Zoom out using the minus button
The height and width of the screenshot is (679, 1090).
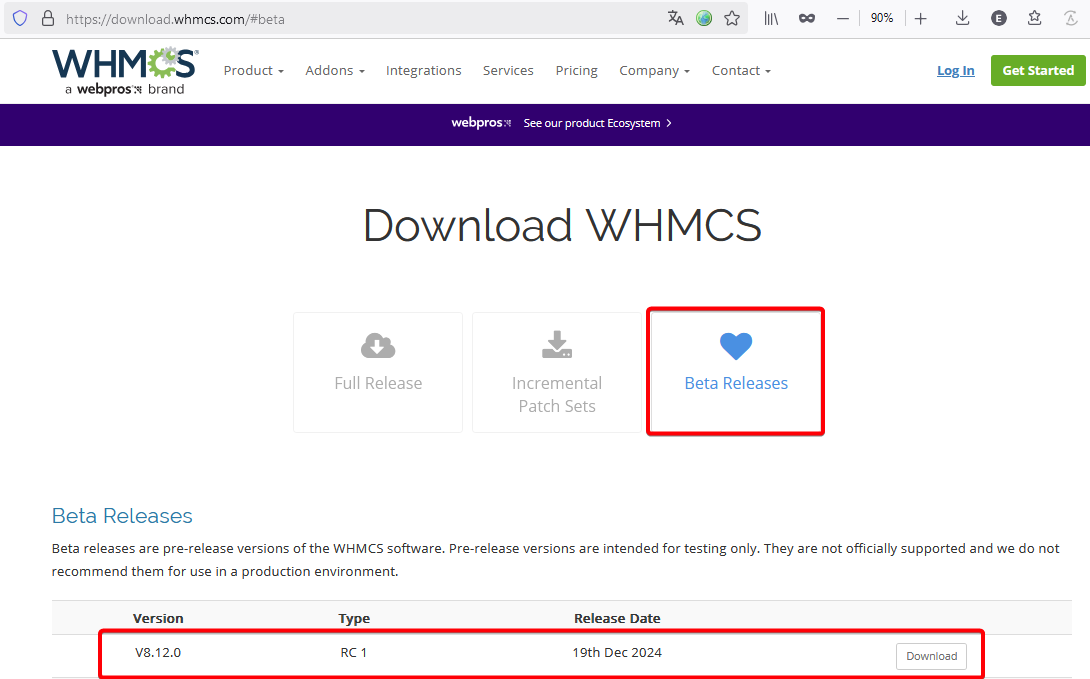(843, 19)
